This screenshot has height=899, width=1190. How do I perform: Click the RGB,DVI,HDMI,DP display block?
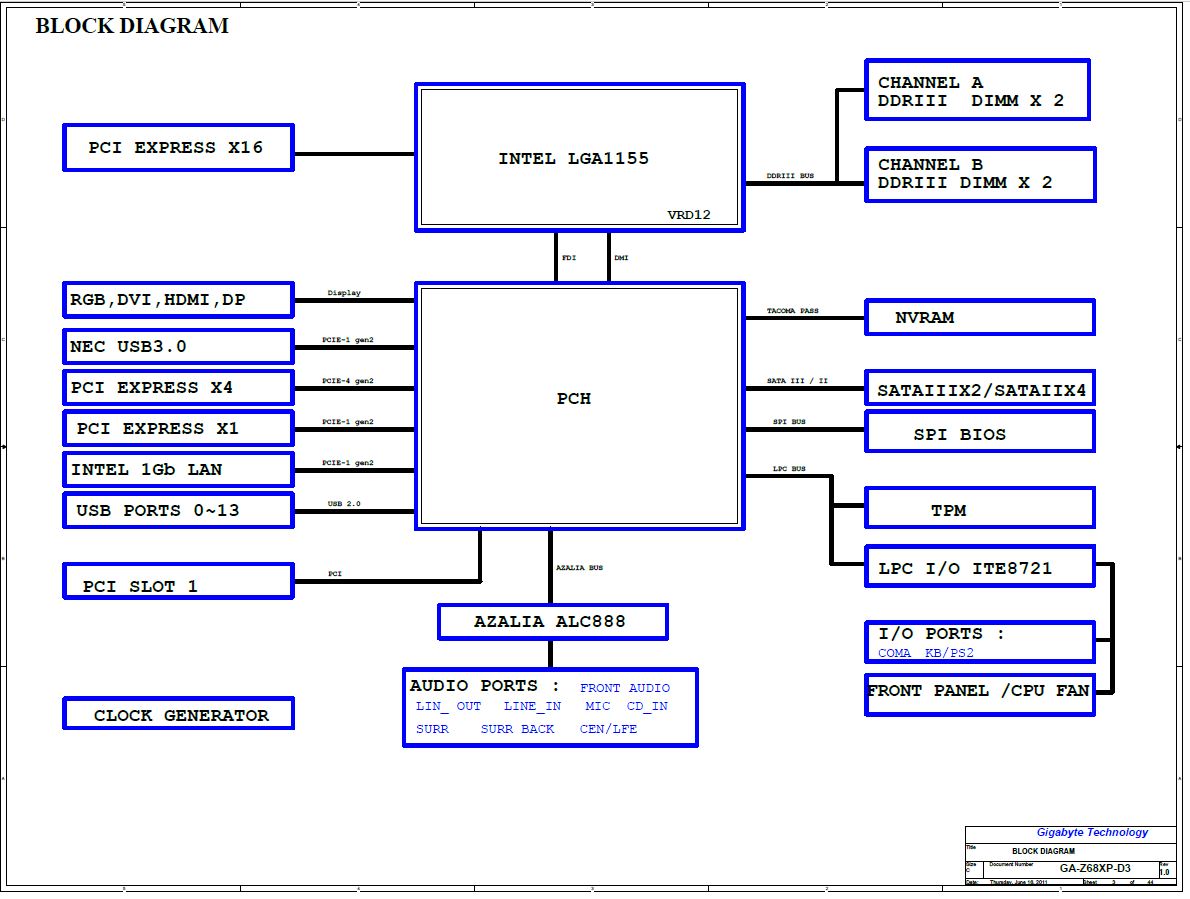178,300
